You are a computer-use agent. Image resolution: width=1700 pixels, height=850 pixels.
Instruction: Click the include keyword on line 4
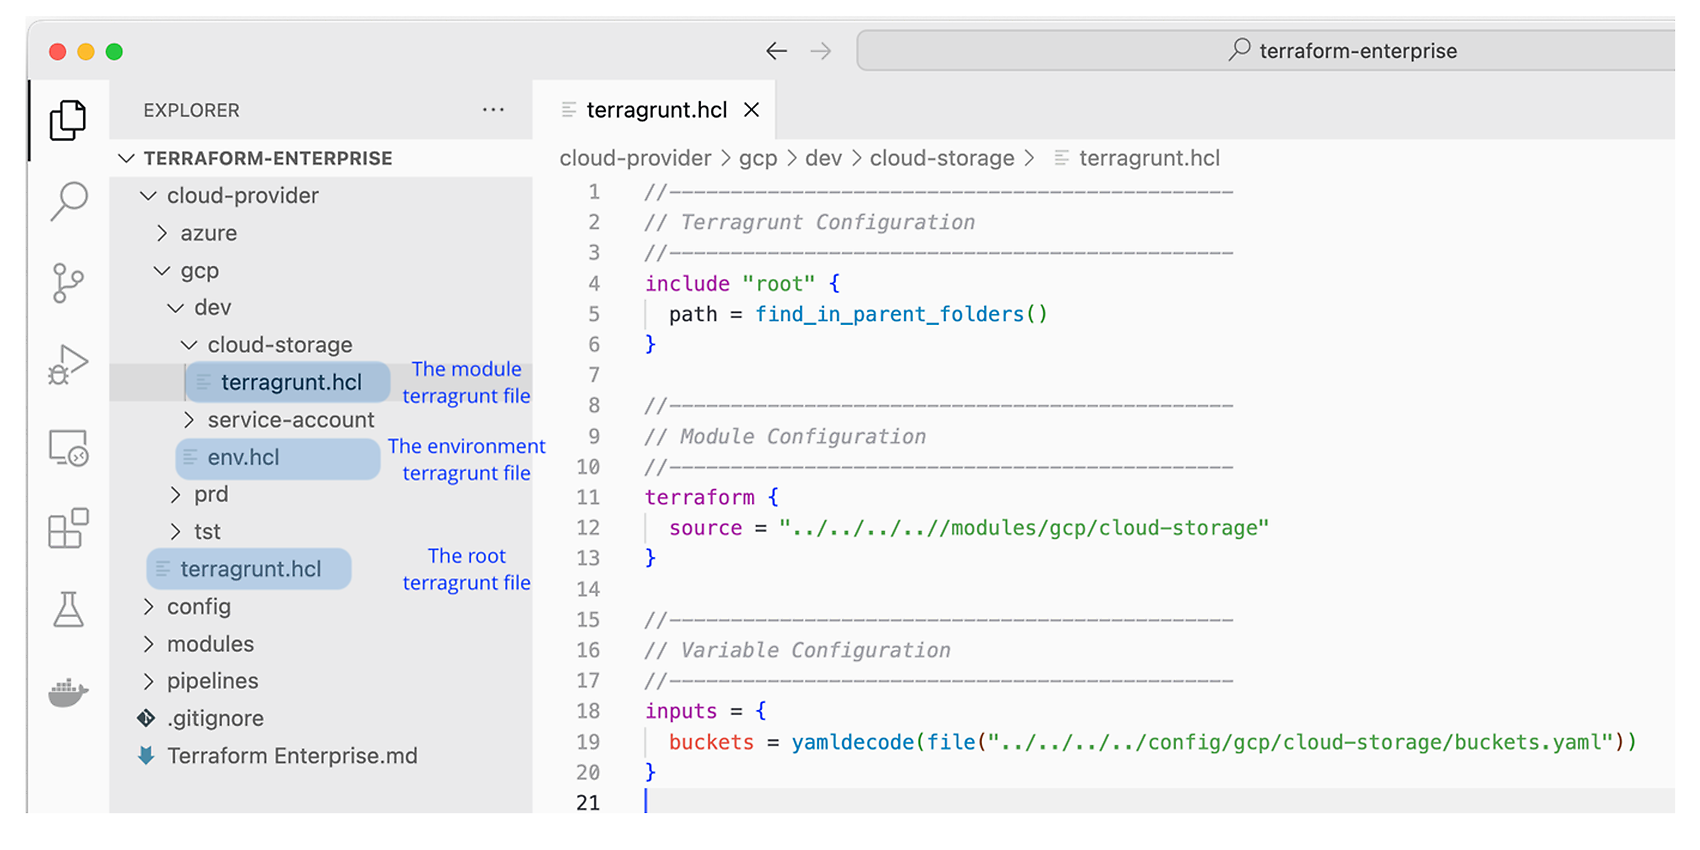[x=687, y=284]
